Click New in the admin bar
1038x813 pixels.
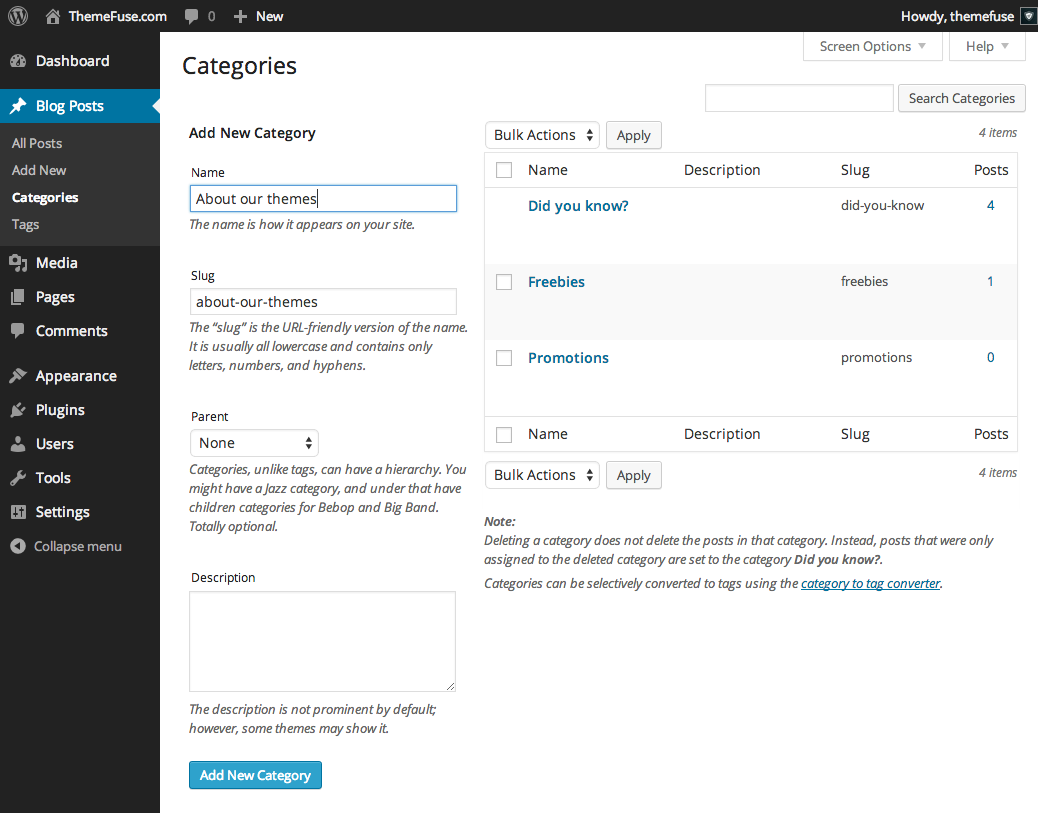[269, 17]
